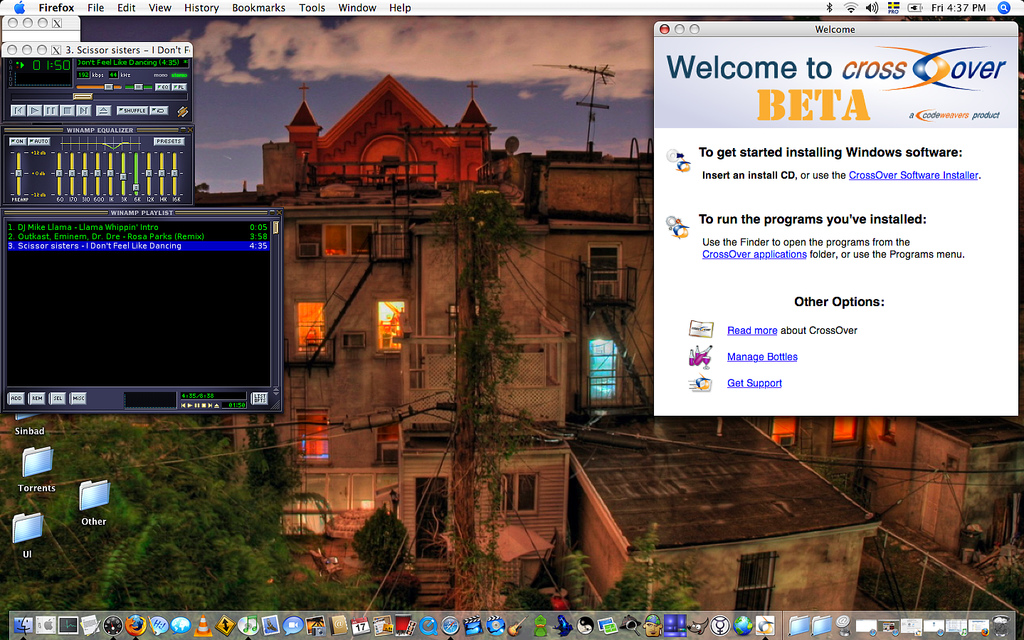Open iTunes from the Dock
This screenshot has width=1024, height=640.
pyautogui.click(x=248, y=626)
